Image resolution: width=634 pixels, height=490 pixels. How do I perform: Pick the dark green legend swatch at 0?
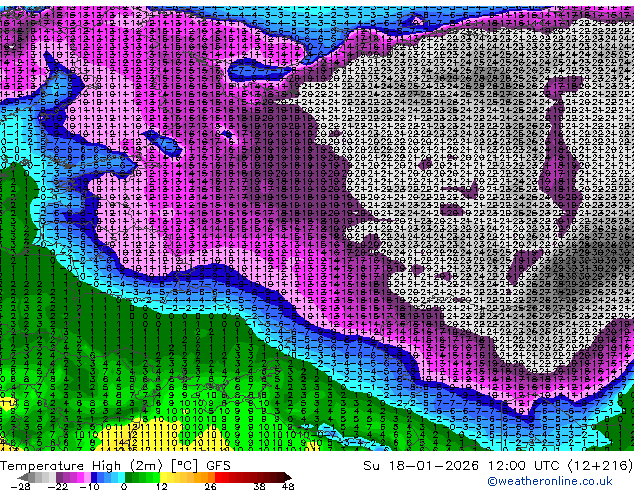click(128, 477)
